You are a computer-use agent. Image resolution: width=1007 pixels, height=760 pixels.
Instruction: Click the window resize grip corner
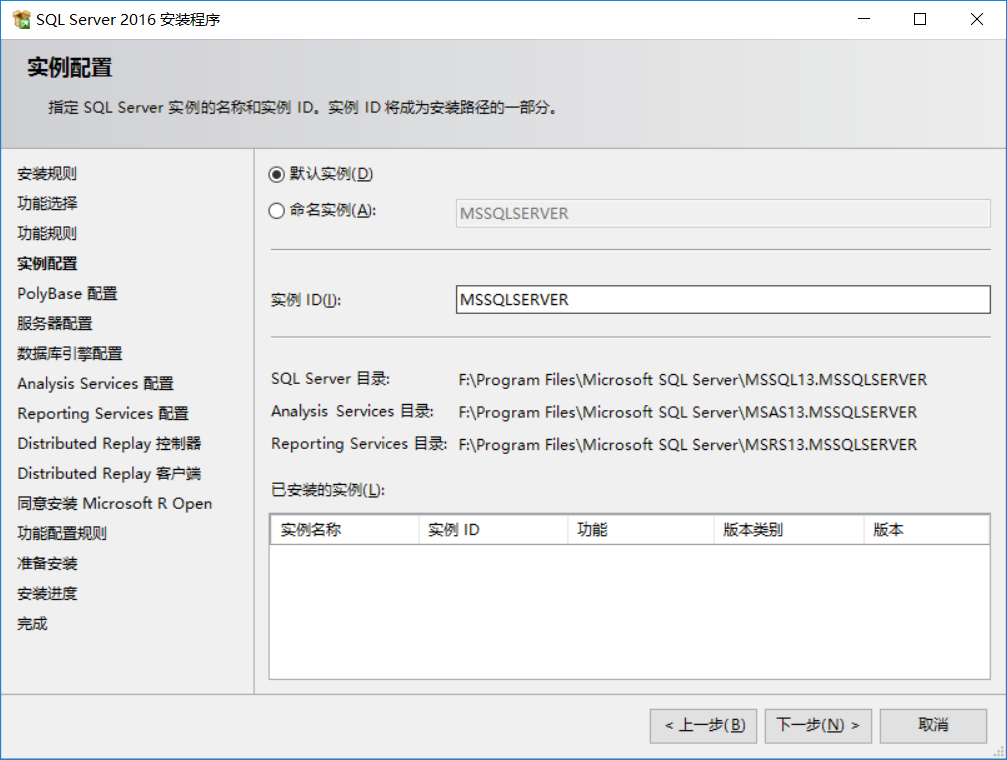point(999,752)
